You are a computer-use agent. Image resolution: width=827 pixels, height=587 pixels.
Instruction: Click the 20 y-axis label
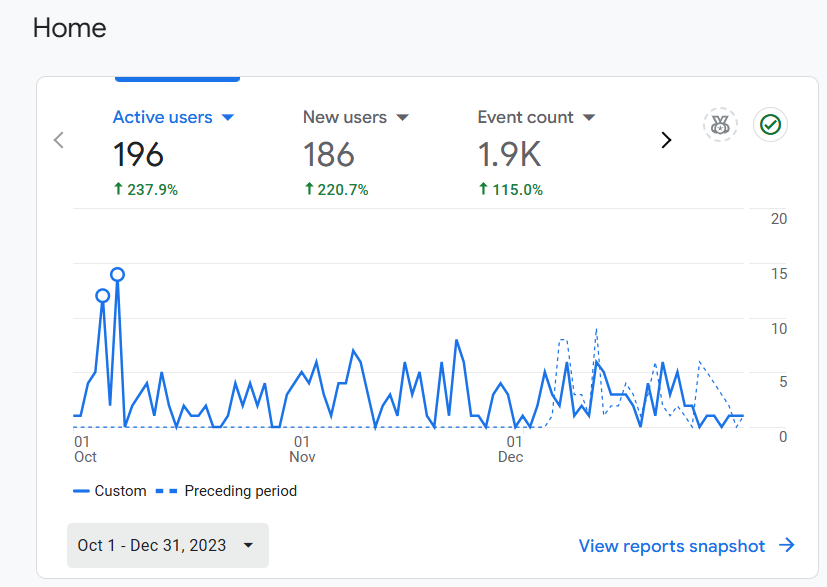click(x=779, y=219)
